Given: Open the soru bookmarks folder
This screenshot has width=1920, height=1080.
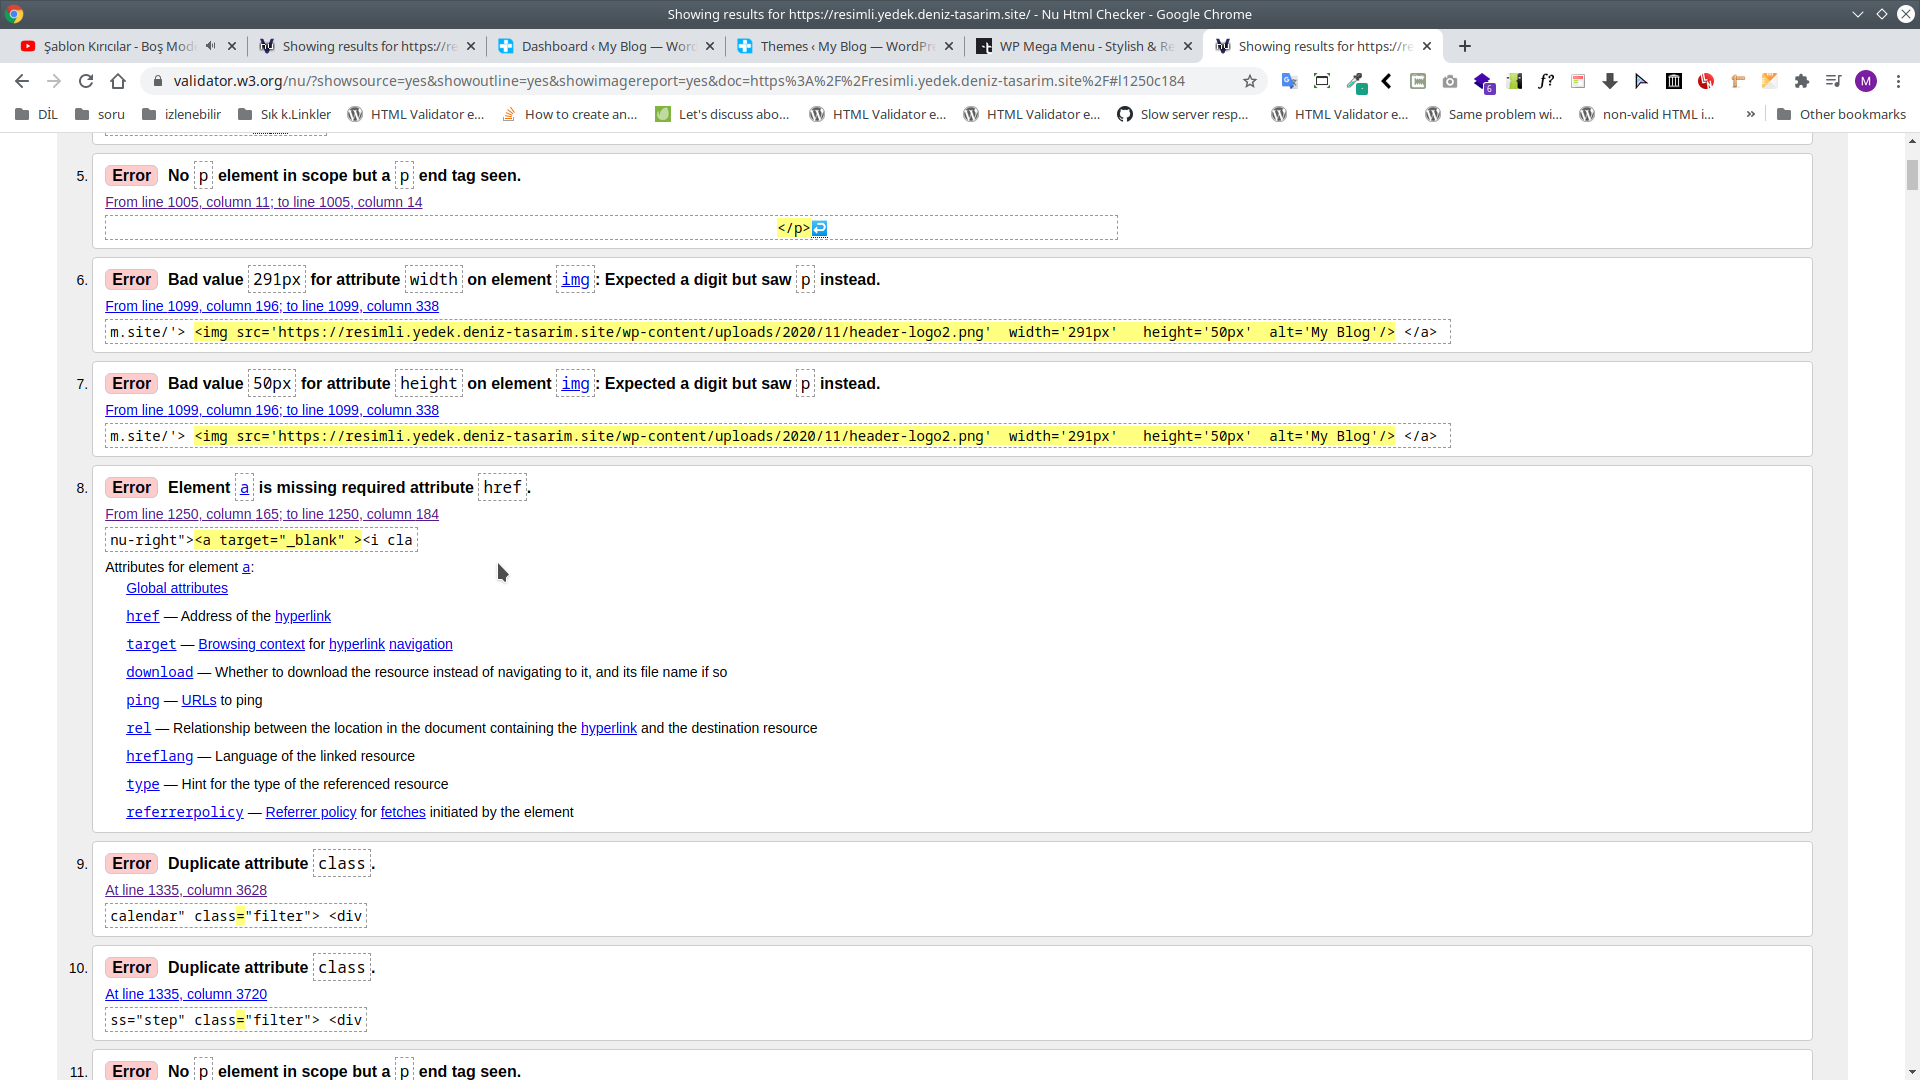Looking at the screenshot, I should pyautogui.click(x=100, y=114).
